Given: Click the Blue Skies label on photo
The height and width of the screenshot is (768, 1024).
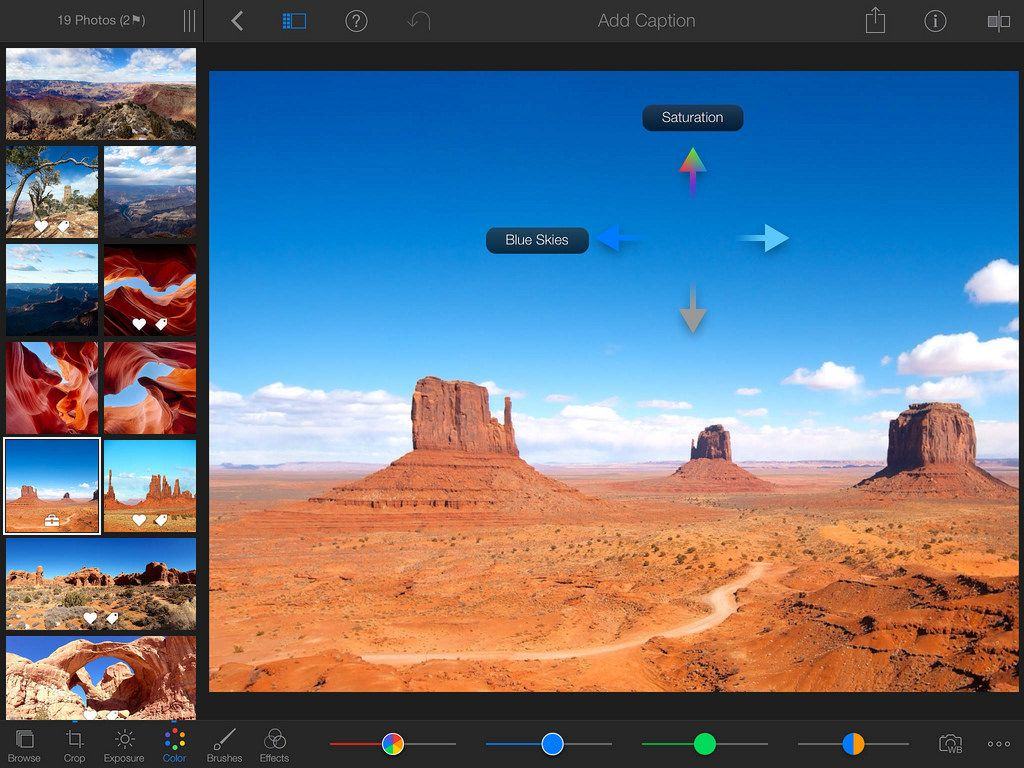Looking at the screenshot, I should pyautogui.click(x=537, y=240).
